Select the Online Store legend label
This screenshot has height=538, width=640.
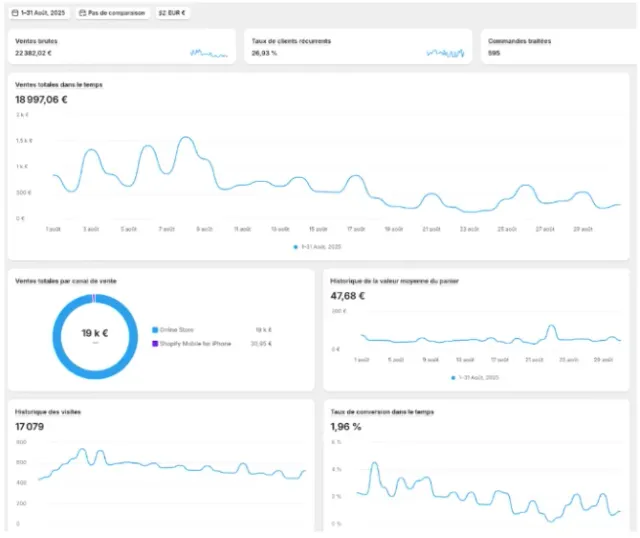point(177,330)
